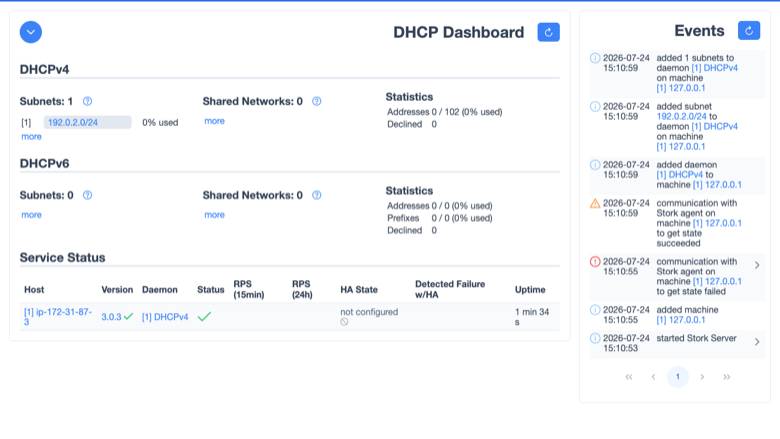This screenshot has width=780, height=439.
Task: Click 'more' under DHCPv4 Subnets
Action: click(x=31, y=137)
